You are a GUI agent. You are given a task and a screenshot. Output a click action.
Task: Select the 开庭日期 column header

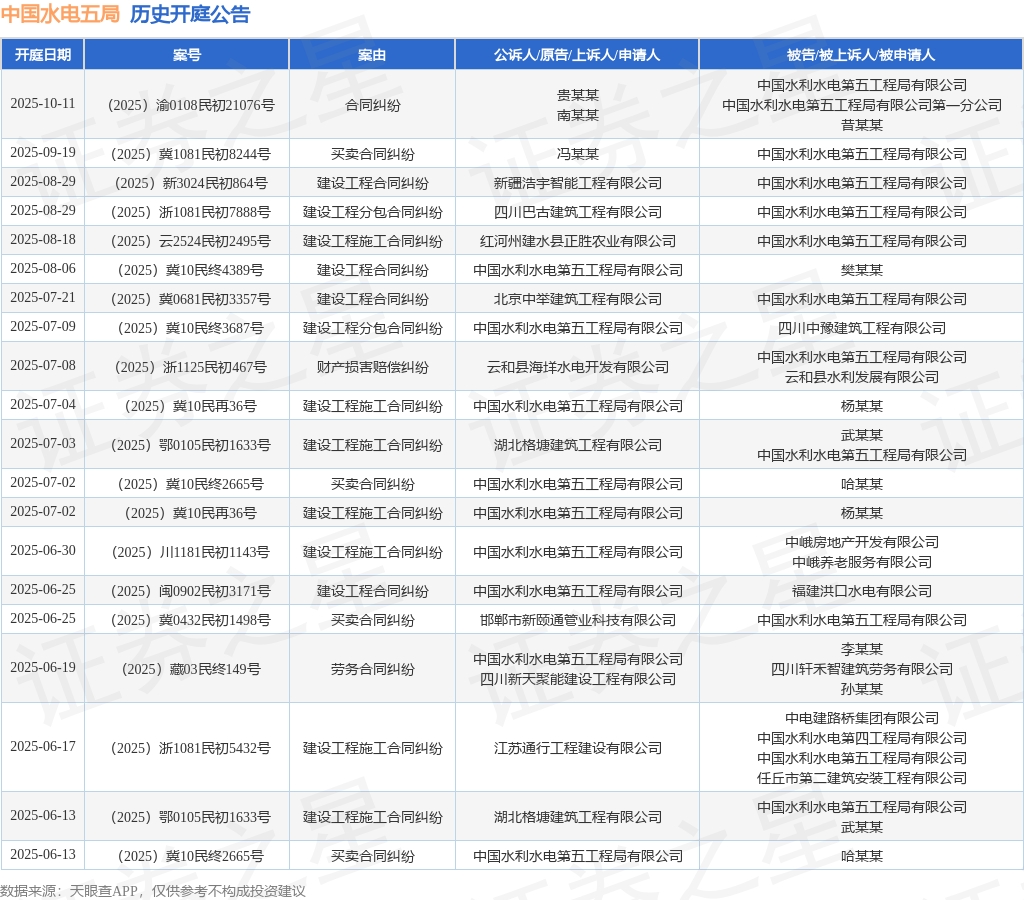[43, 55]
